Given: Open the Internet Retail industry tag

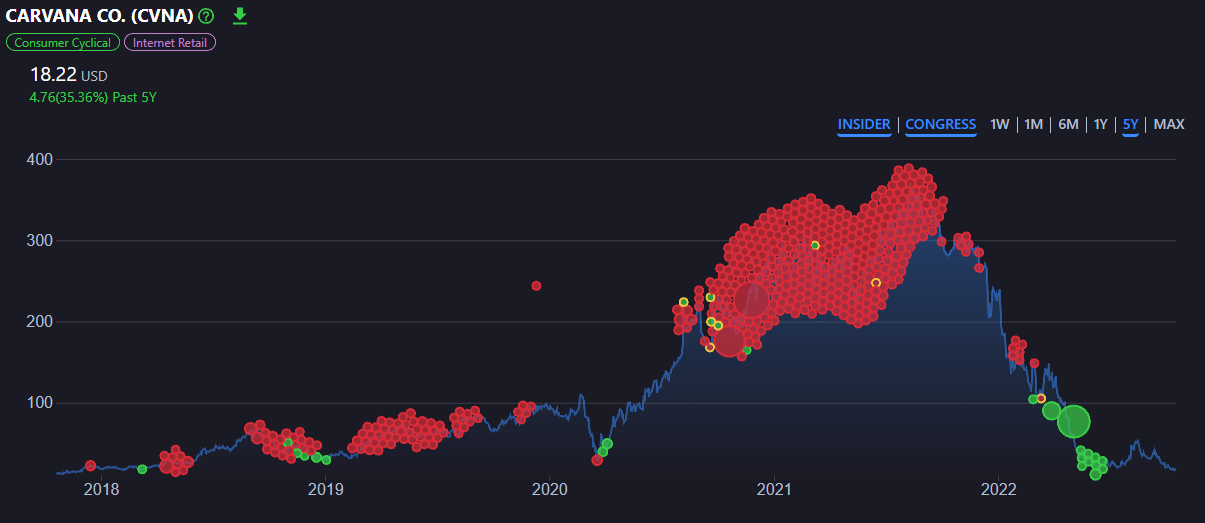Looking at the screenshot, I should pos(170,43).
